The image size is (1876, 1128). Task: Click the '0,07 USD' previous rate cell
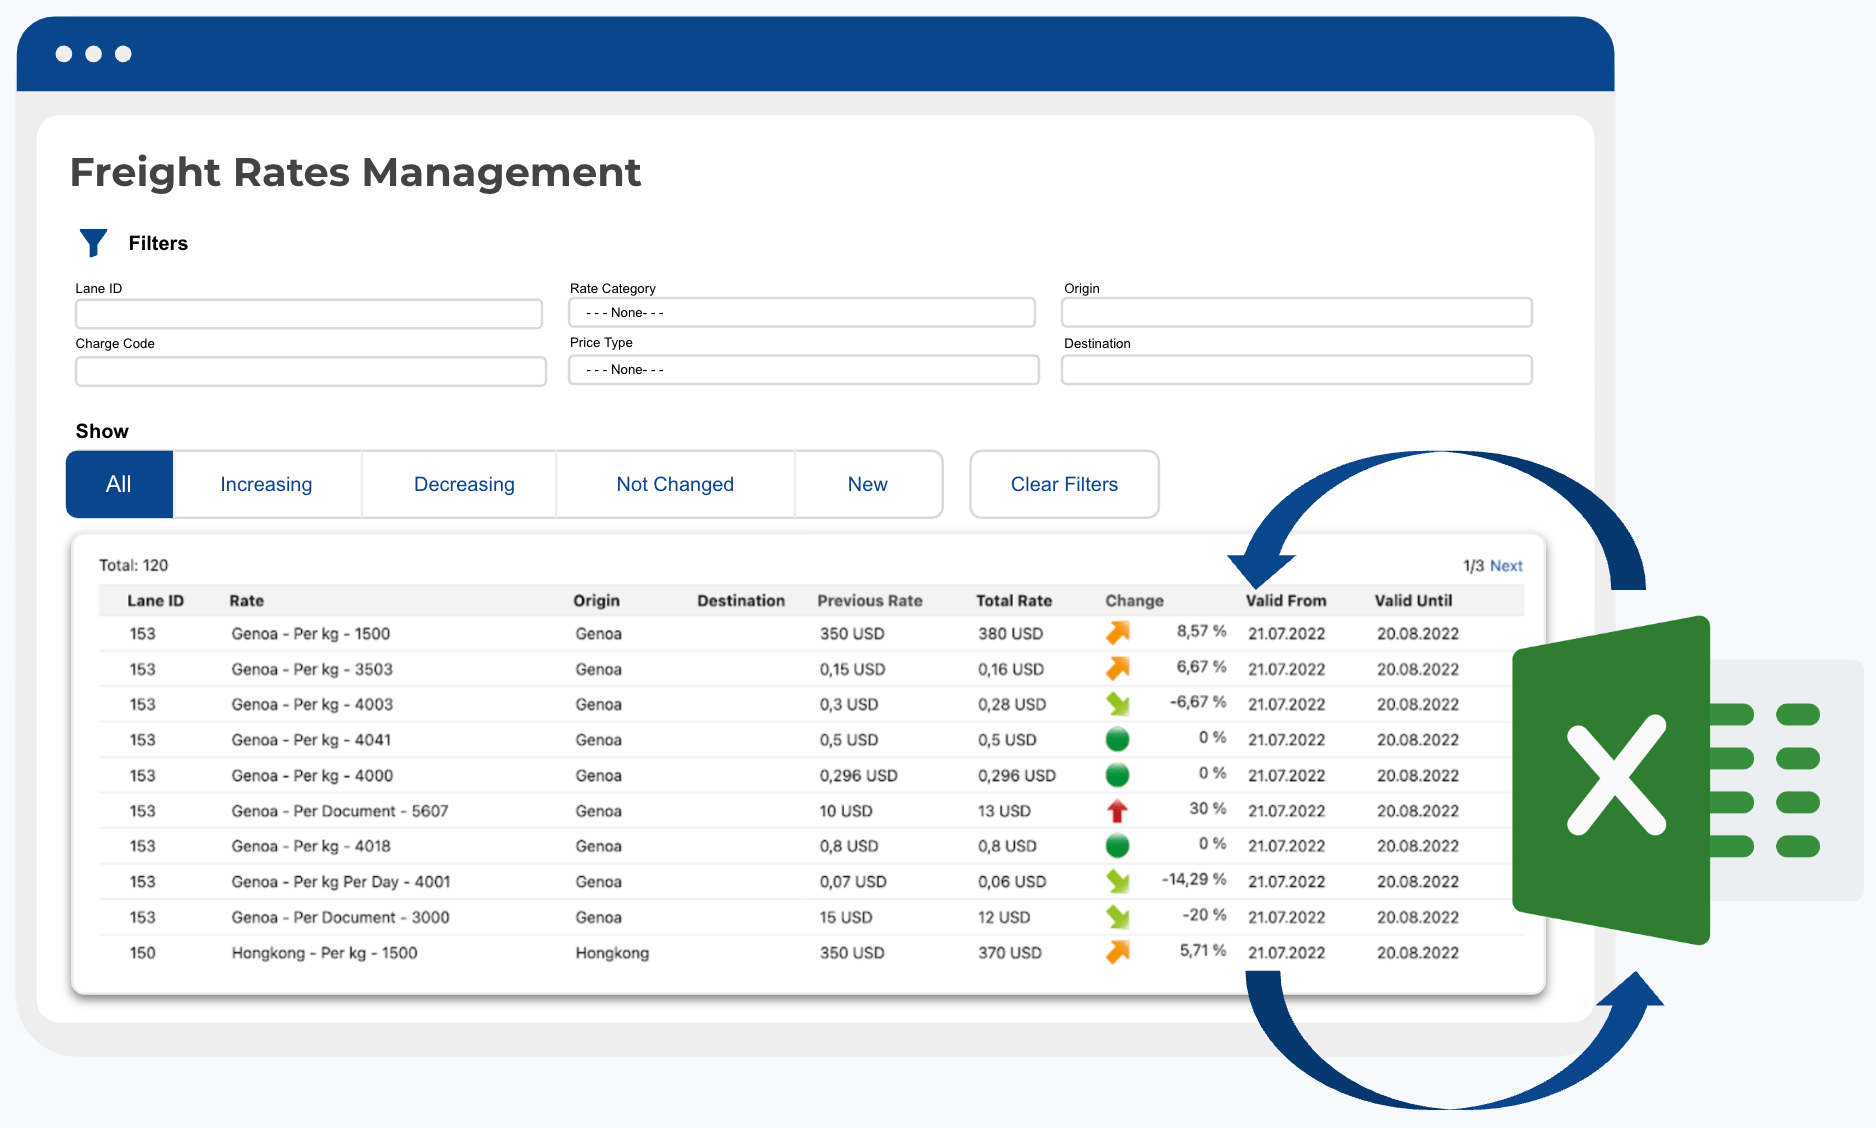click(x=853, y=882)
